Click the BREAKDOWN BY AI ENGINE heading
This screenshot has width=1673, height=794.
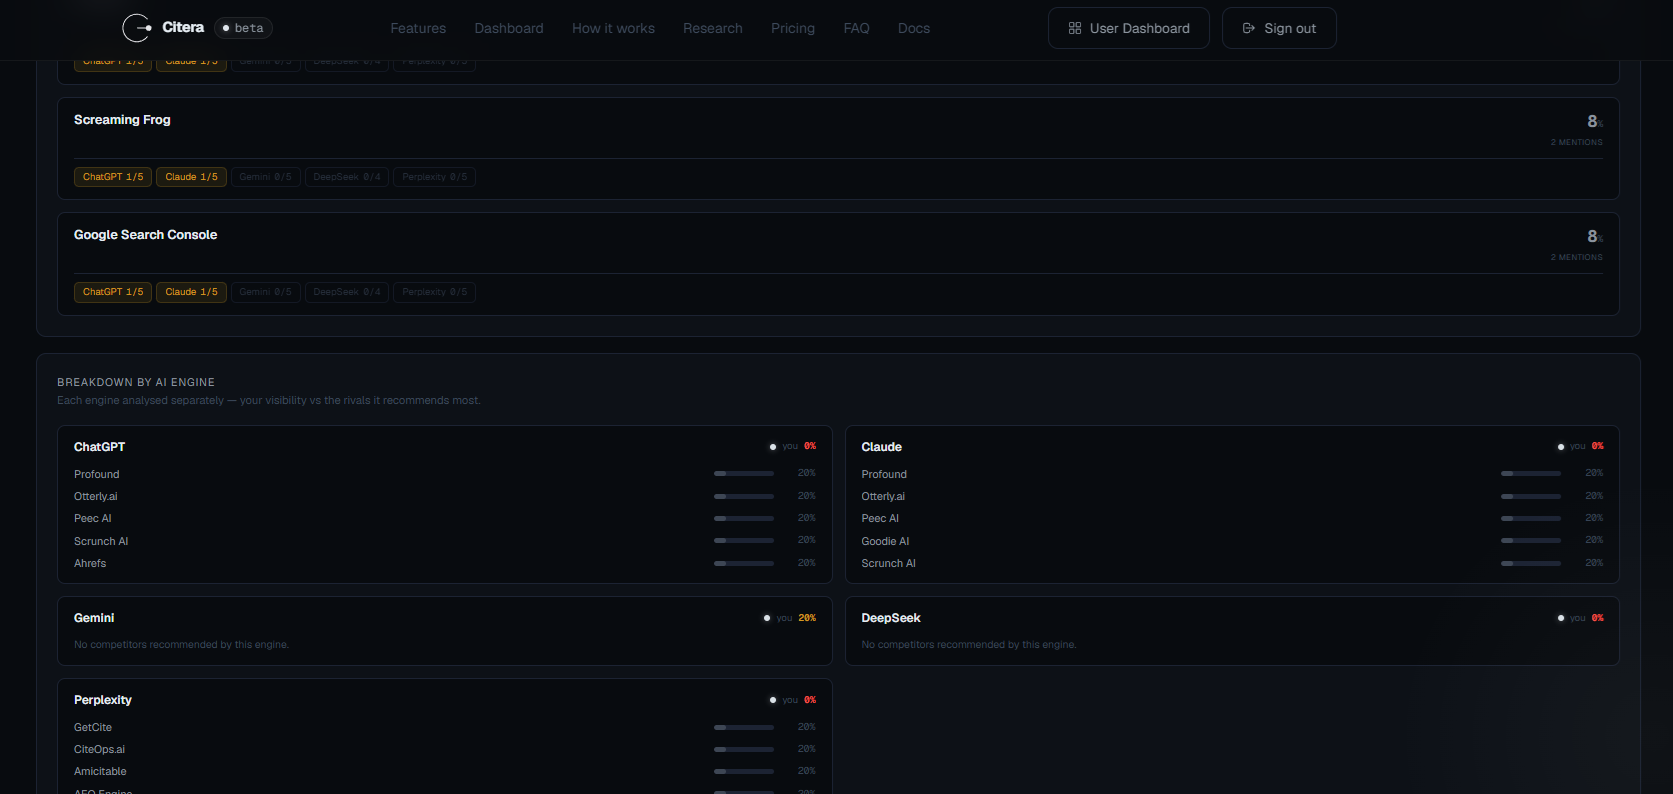[x=136, y=382]
